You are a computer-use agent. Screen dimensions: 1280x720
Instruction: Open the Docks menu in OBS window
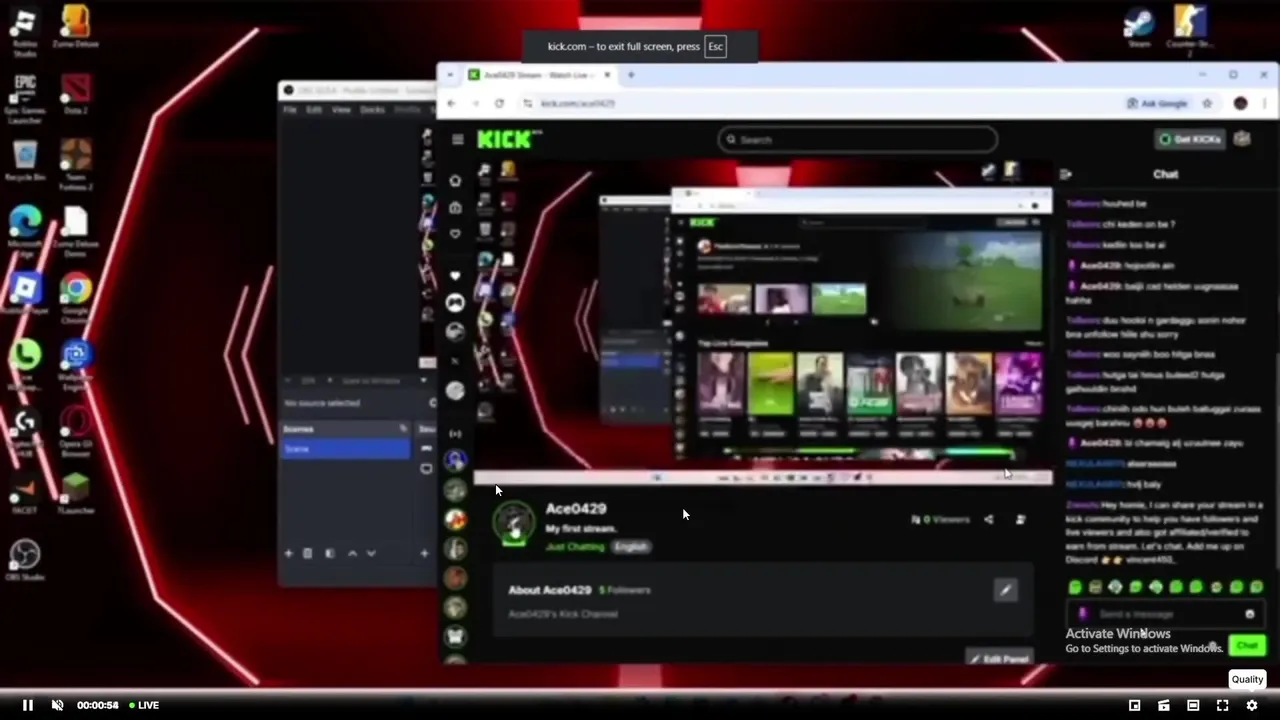(372, 109)
